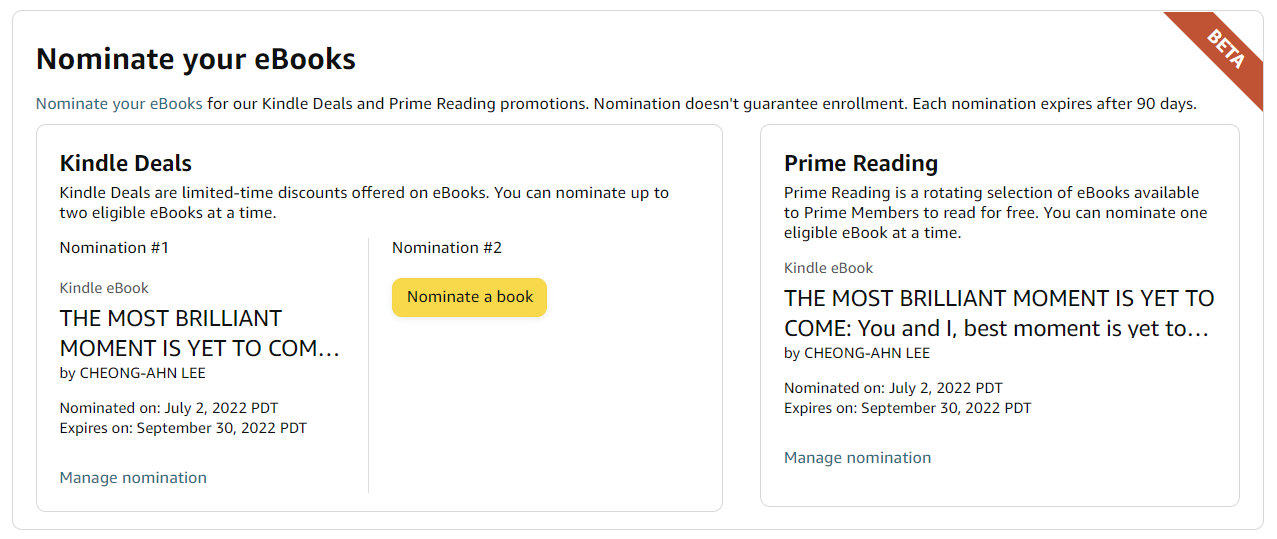This screenshot has height=539, width=1277.
Task: Click the Kindle Deals "Expires on" date
Action: 183,428
